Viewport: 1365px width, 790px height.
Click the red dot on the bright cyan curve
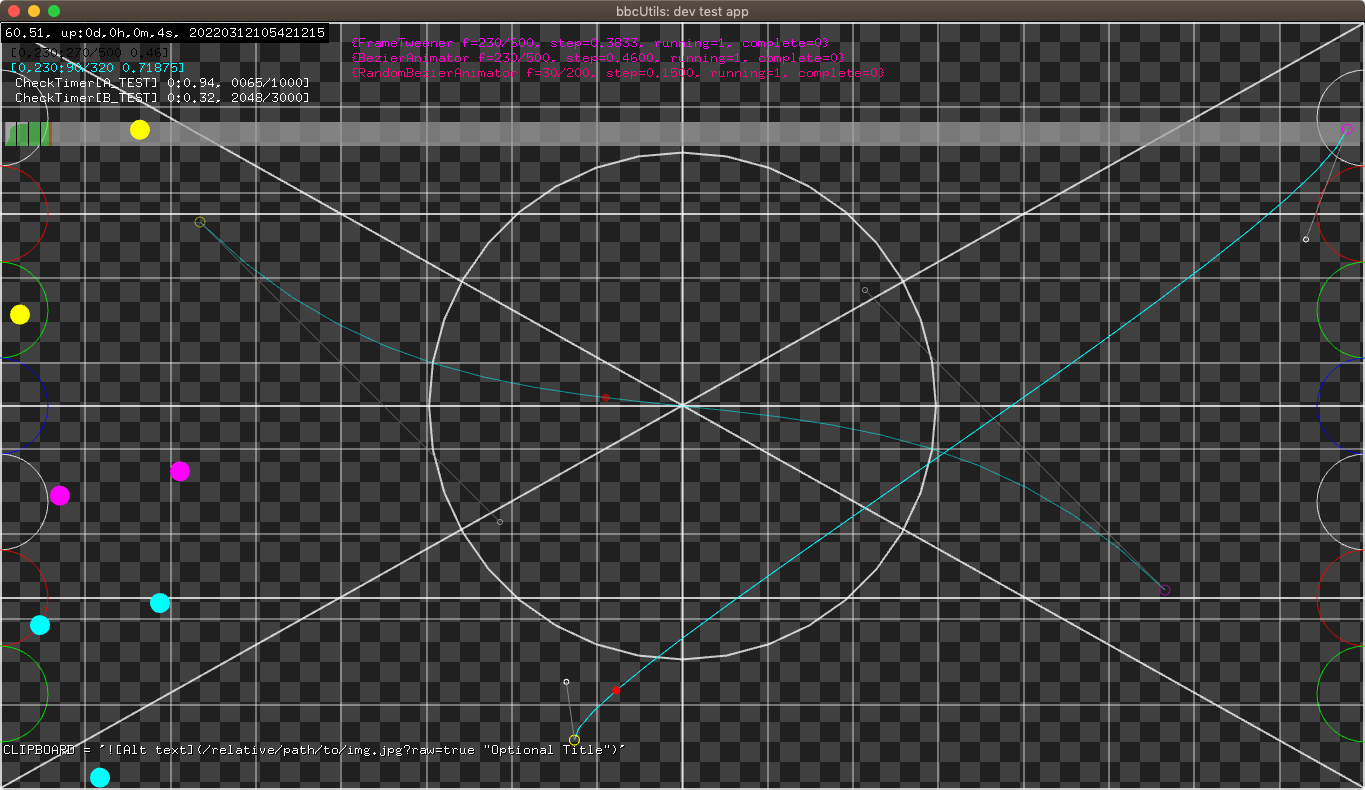(x=616, y=691)
